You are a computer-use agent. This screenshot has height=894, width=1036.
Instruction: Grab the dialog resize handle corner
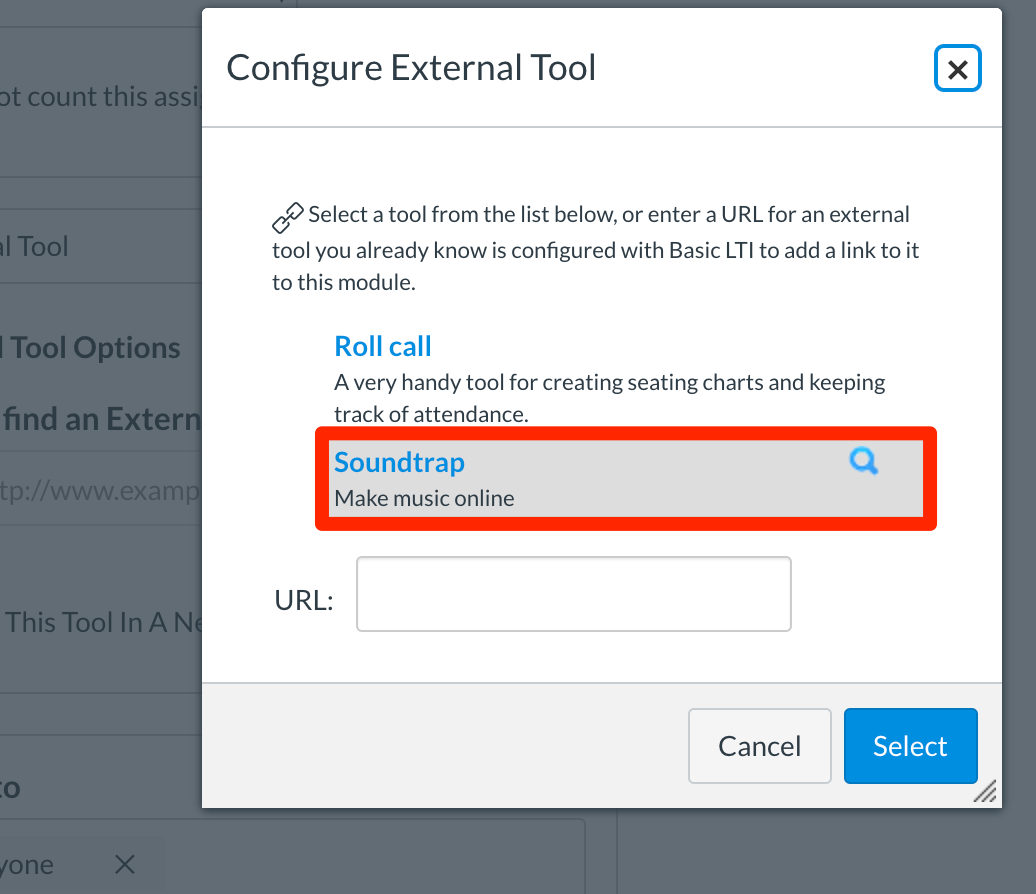click(x=986, y=792)
